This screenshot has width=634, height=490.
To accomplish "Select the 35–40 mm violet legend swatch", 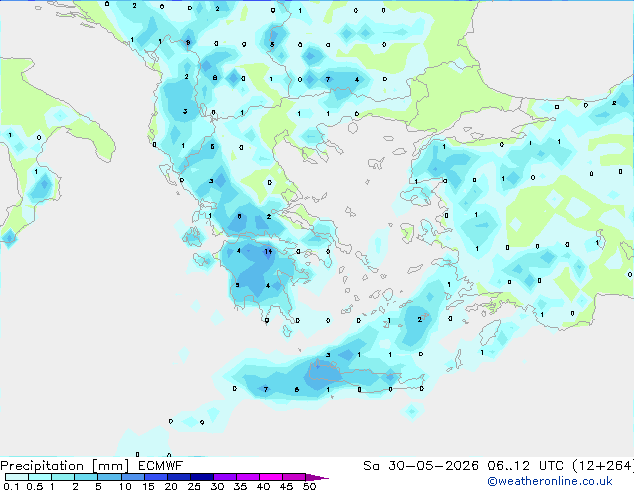I will point(248,477).
